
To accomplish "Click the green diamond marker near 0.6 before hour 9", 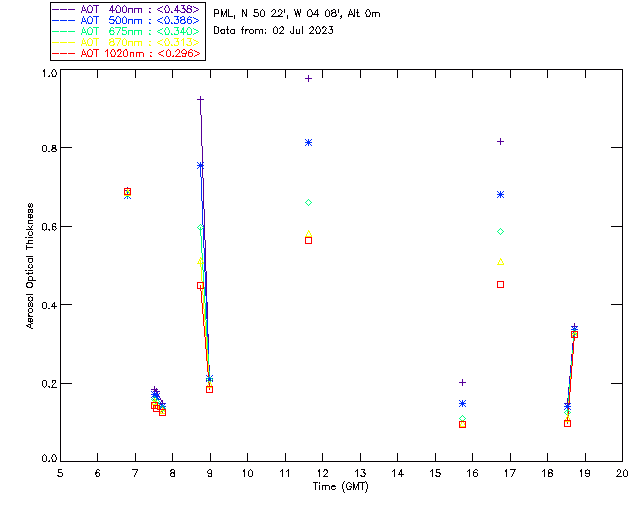I will pos(200,227).
